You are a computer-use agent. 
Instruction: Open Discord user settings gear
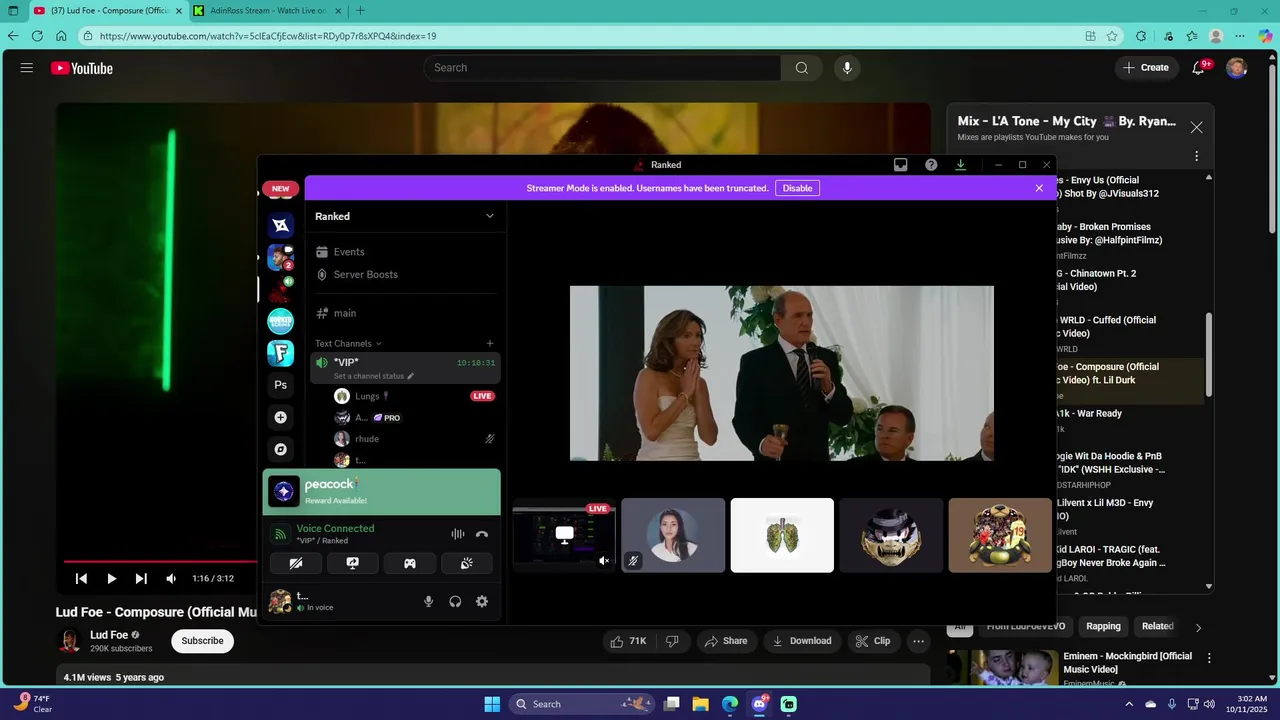(482, 601)
